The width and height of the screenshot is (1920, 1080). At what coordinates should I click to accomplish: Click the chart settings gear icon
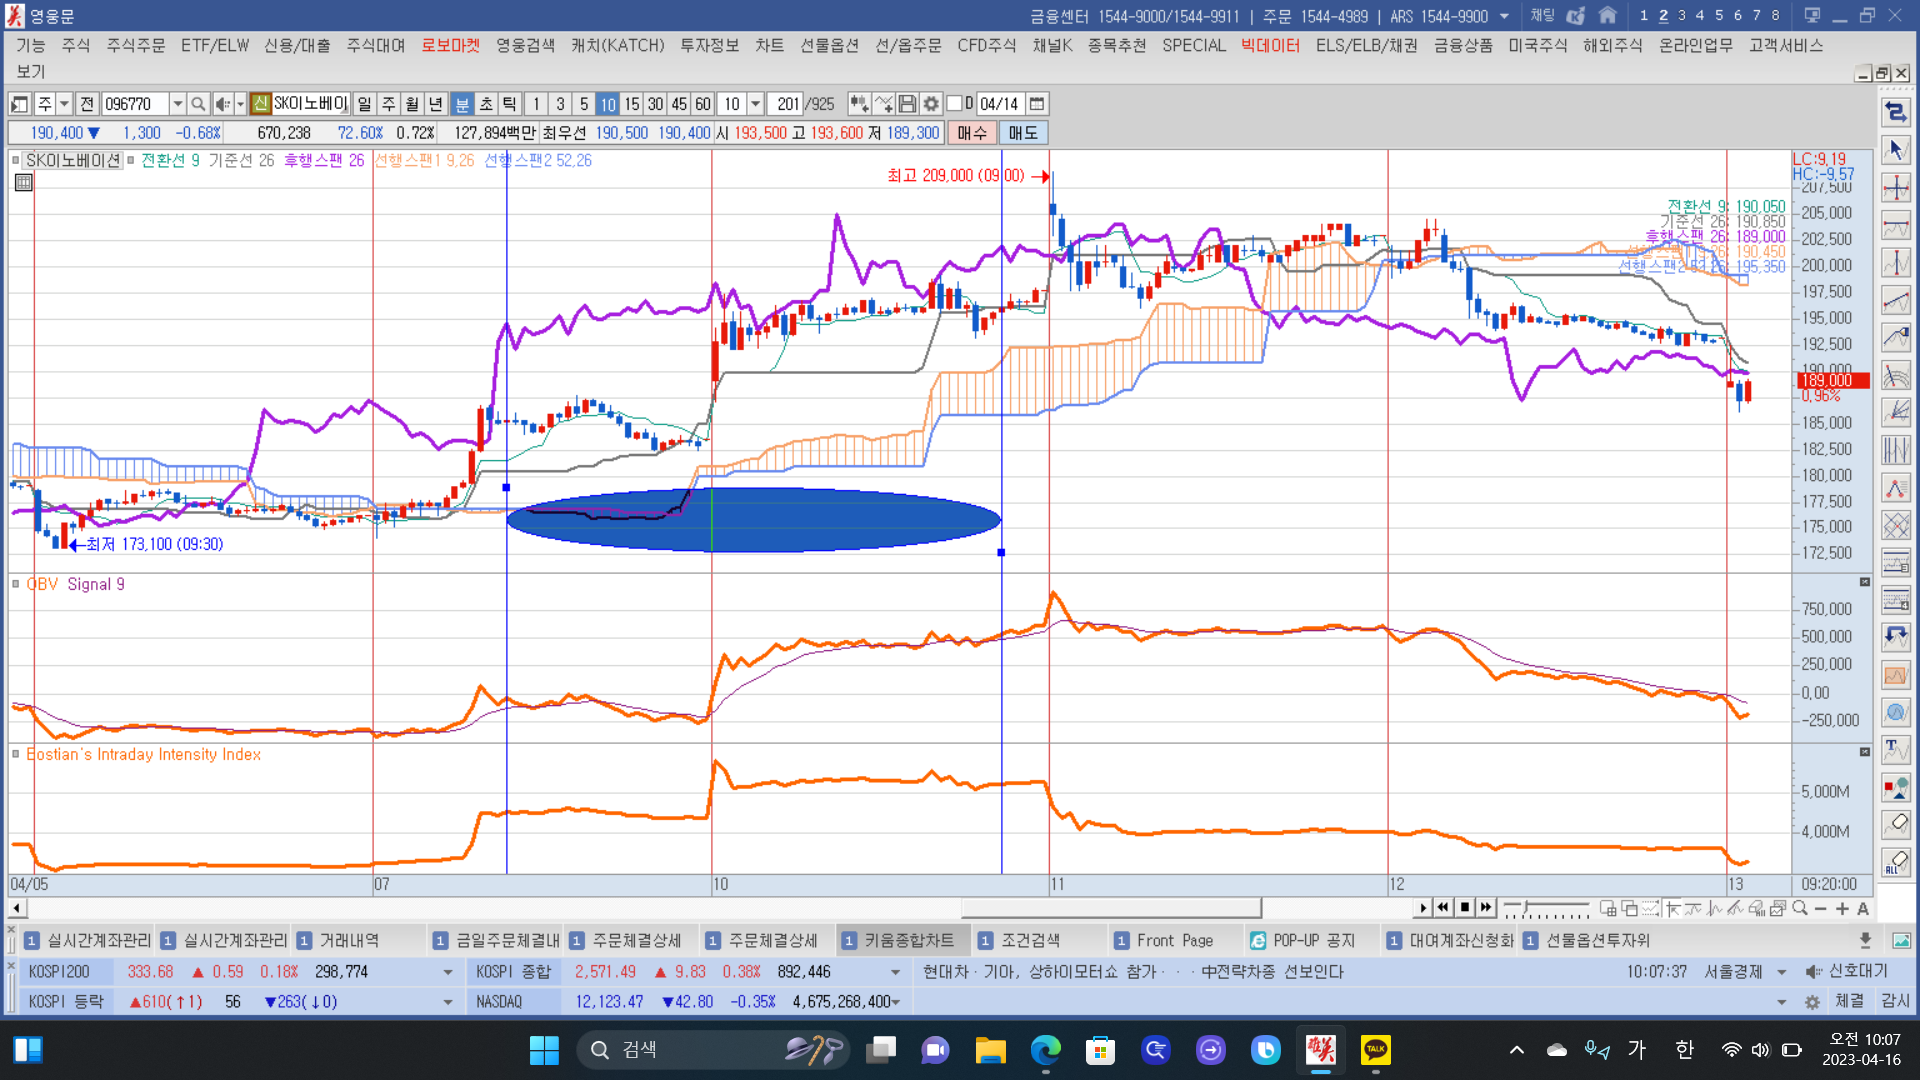point(931,104)
